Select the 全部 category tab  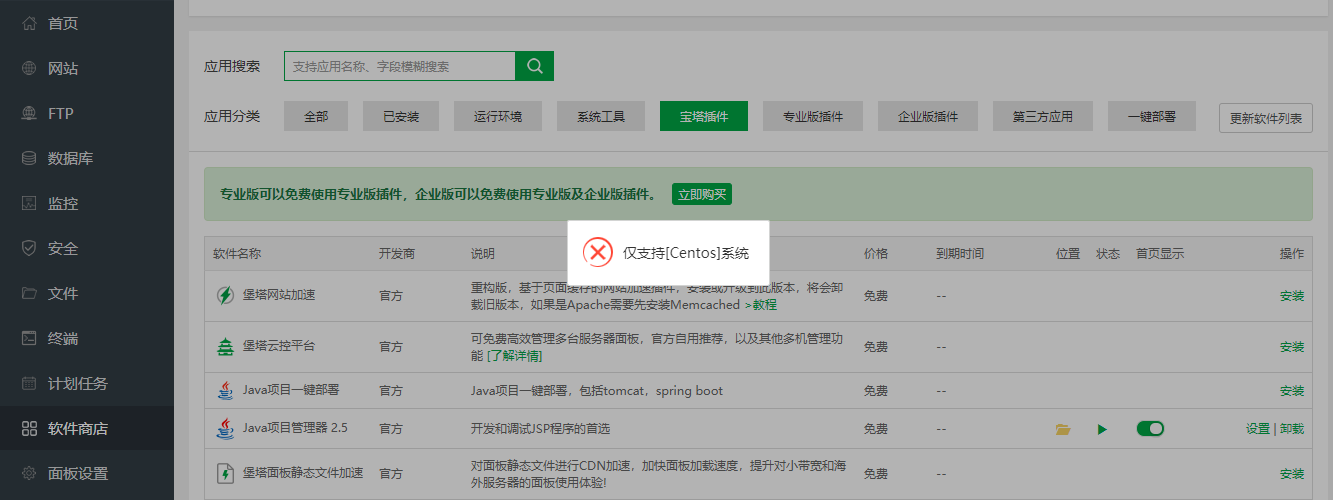(x=316, y=116)
